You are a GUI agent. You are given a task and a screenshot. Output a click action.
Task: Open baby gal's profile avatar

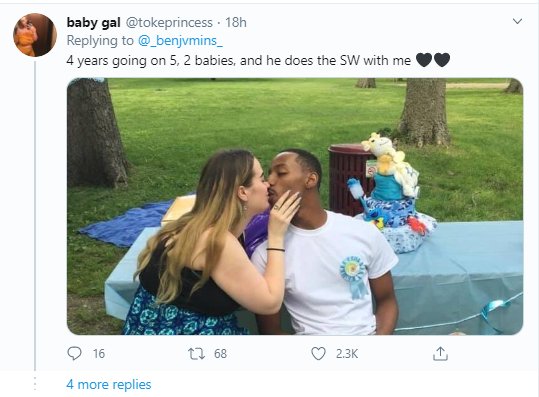35,35
